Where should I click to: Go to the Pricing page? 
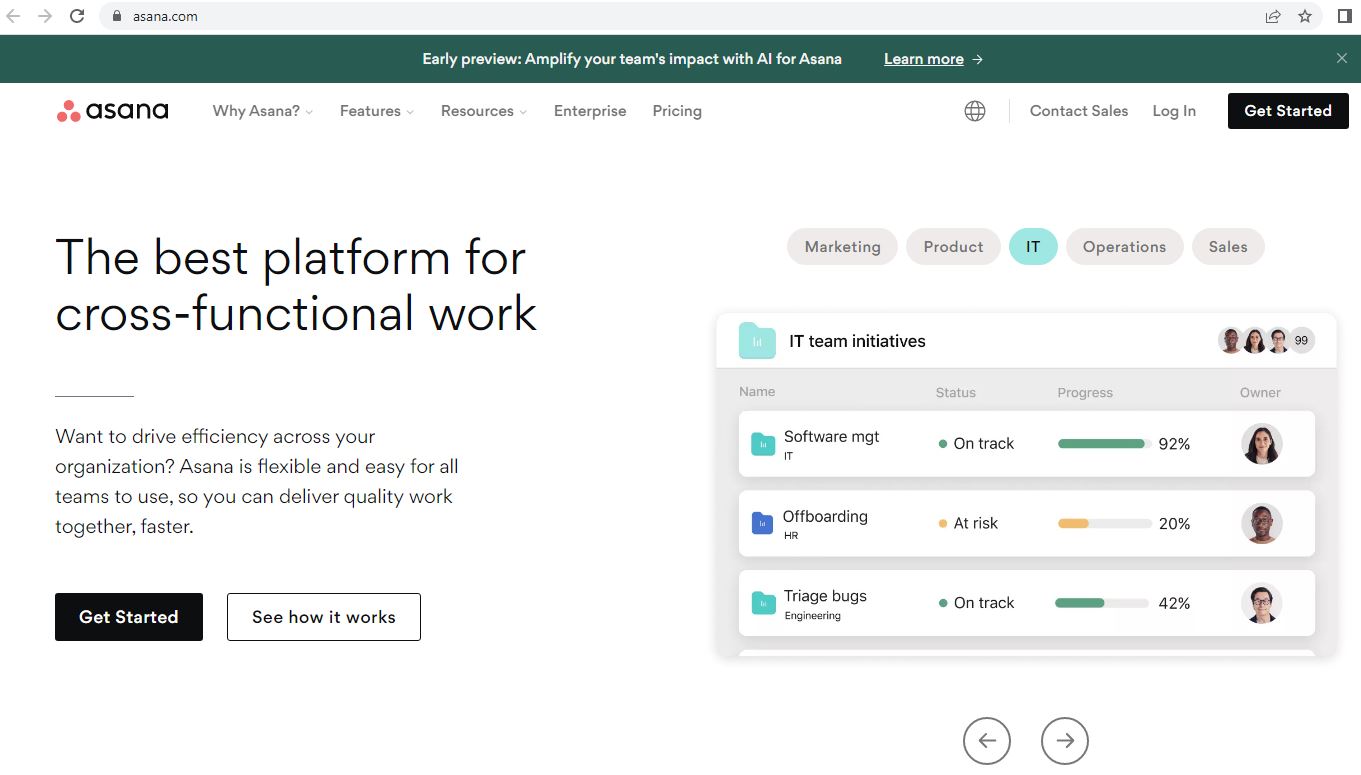pos(677,111)
